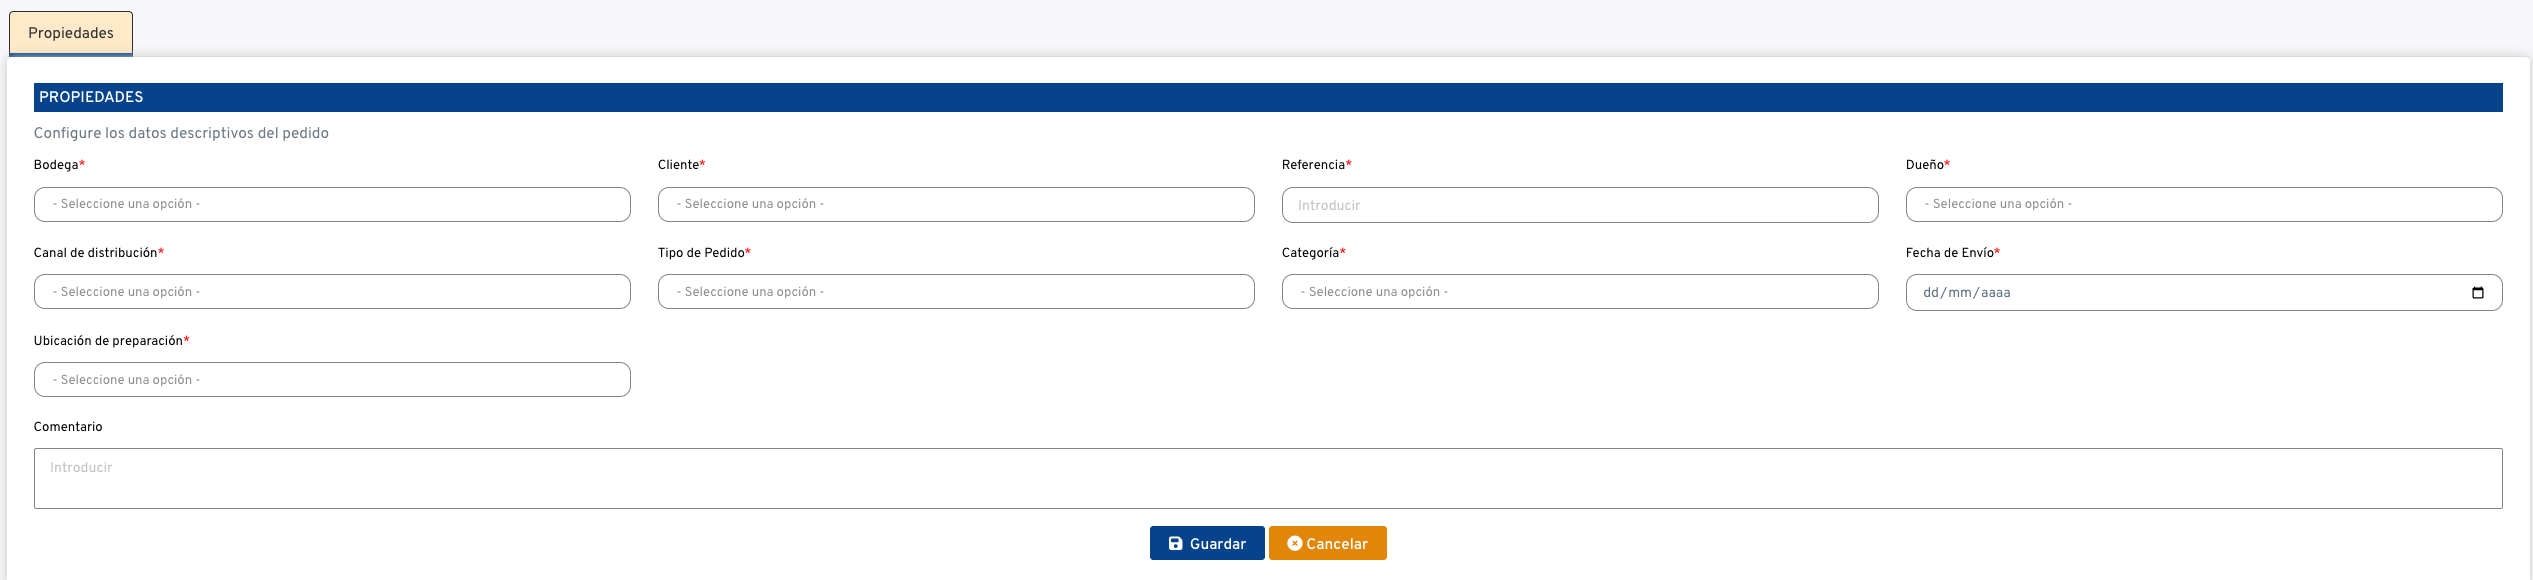Click the Referencia field label
Image resolution: width=2533 pixels, height=580 pixels.
(1313, 165)
